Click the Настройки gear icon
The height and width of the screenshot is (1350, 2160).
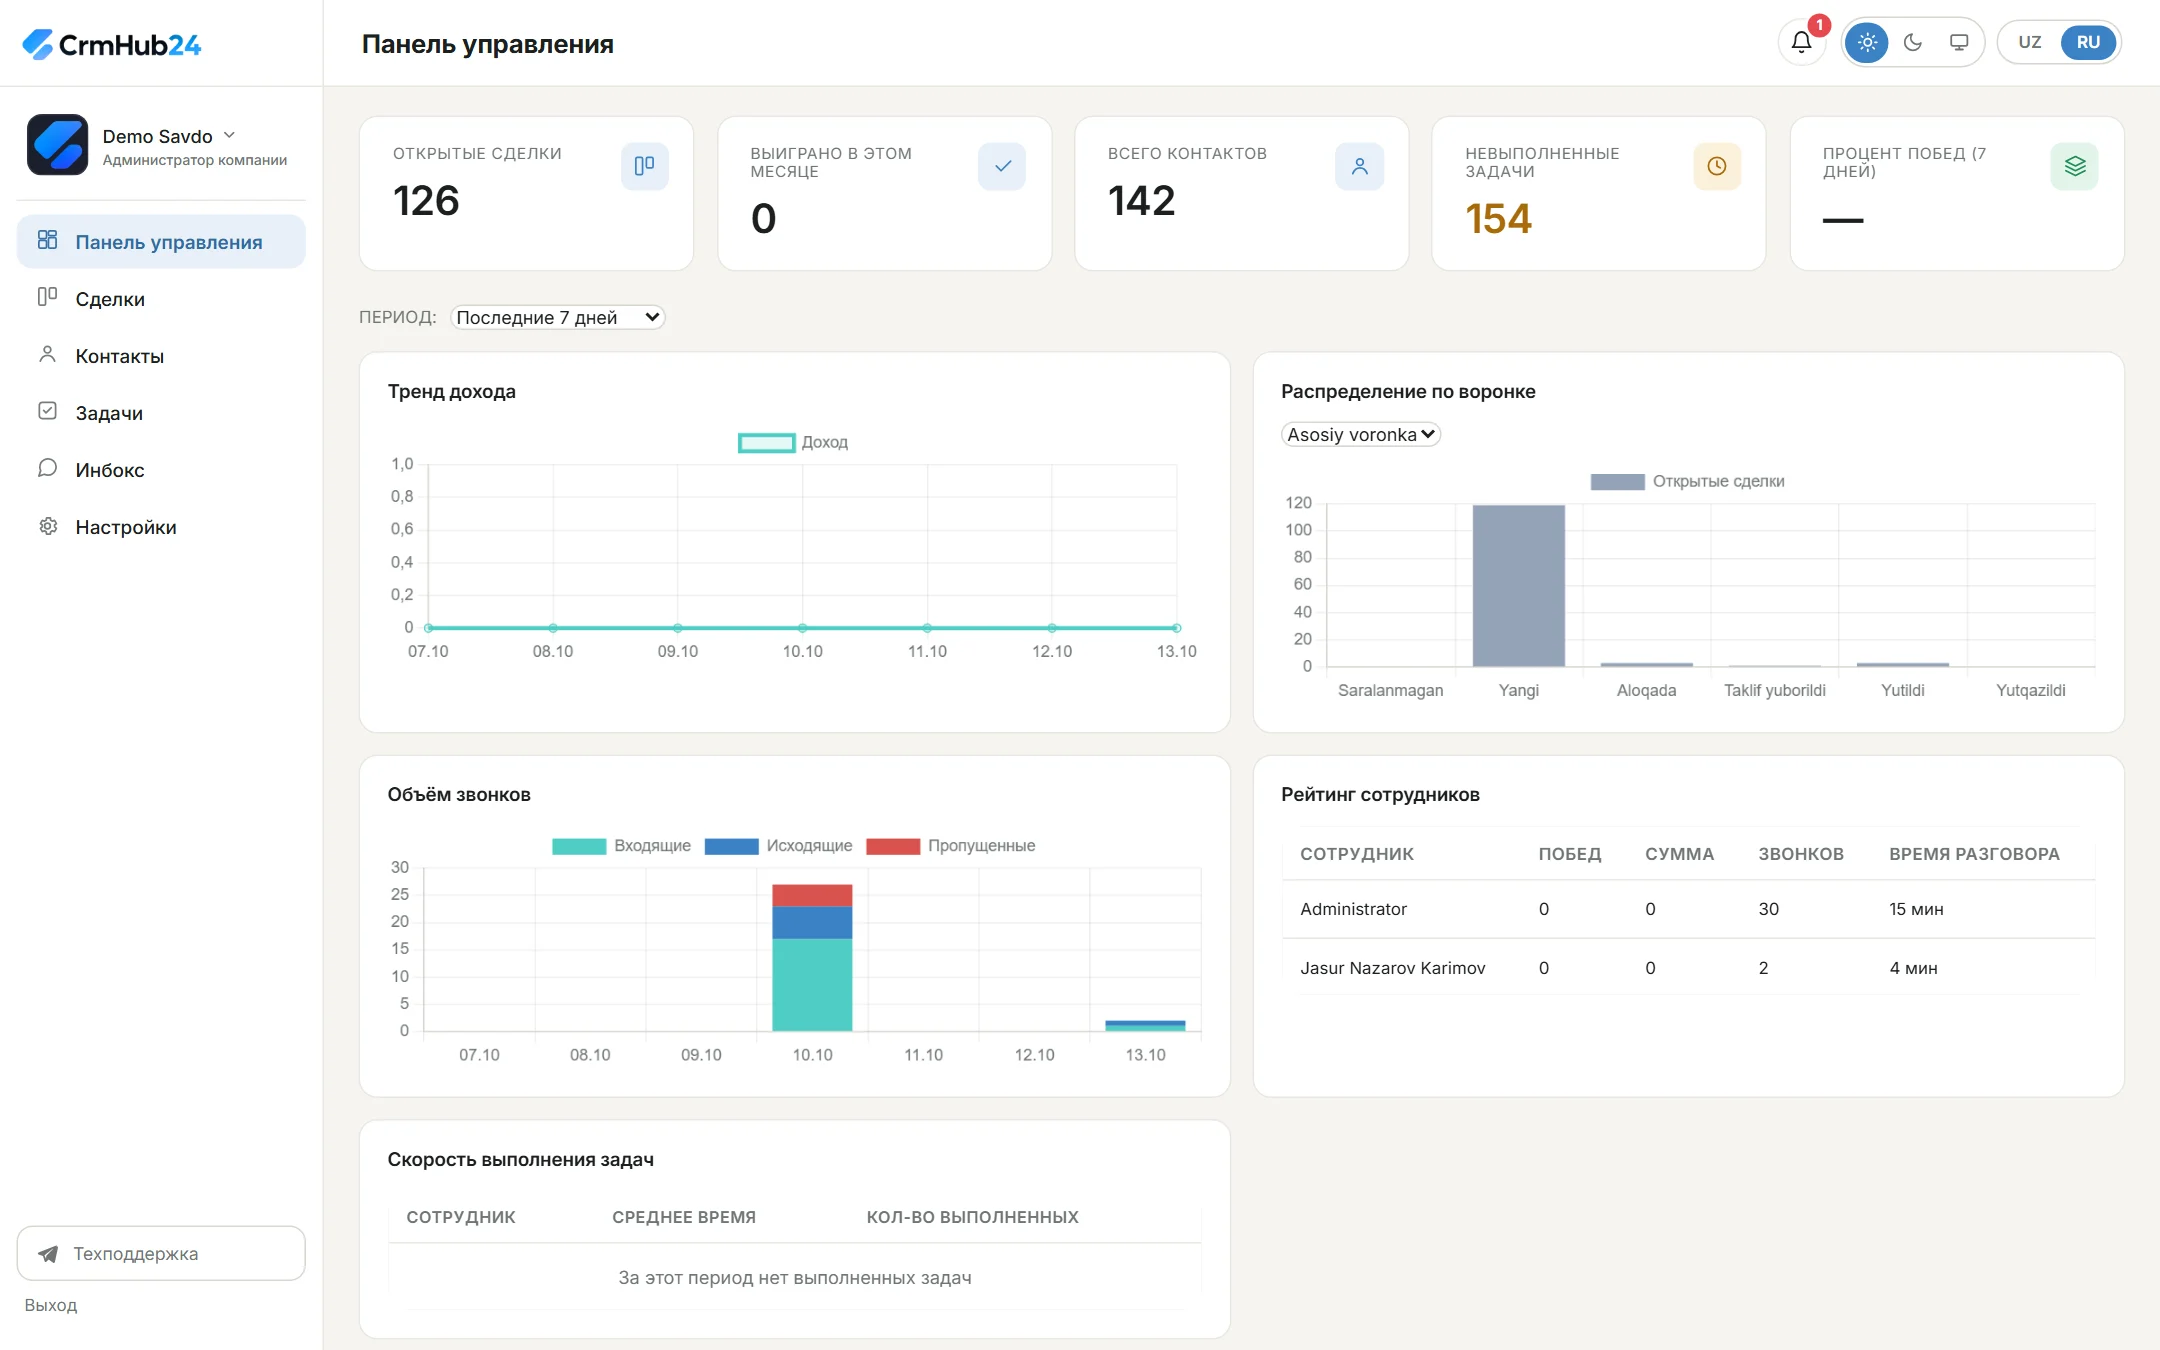click(47, 526)
